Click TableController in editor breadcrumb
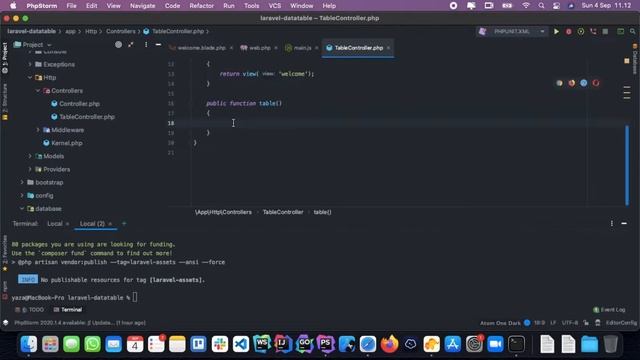This screenshot has width=640, height=360. (x=283, y=212)
